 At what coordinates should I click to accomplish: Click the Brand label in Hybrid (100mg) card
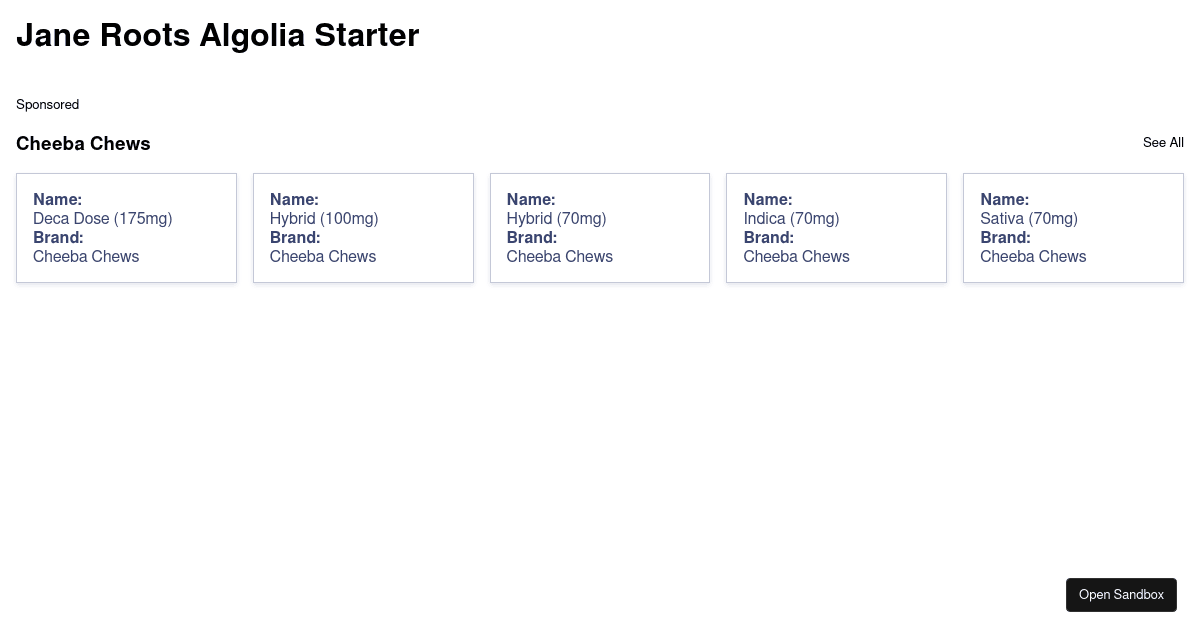[x=295, y=238]
